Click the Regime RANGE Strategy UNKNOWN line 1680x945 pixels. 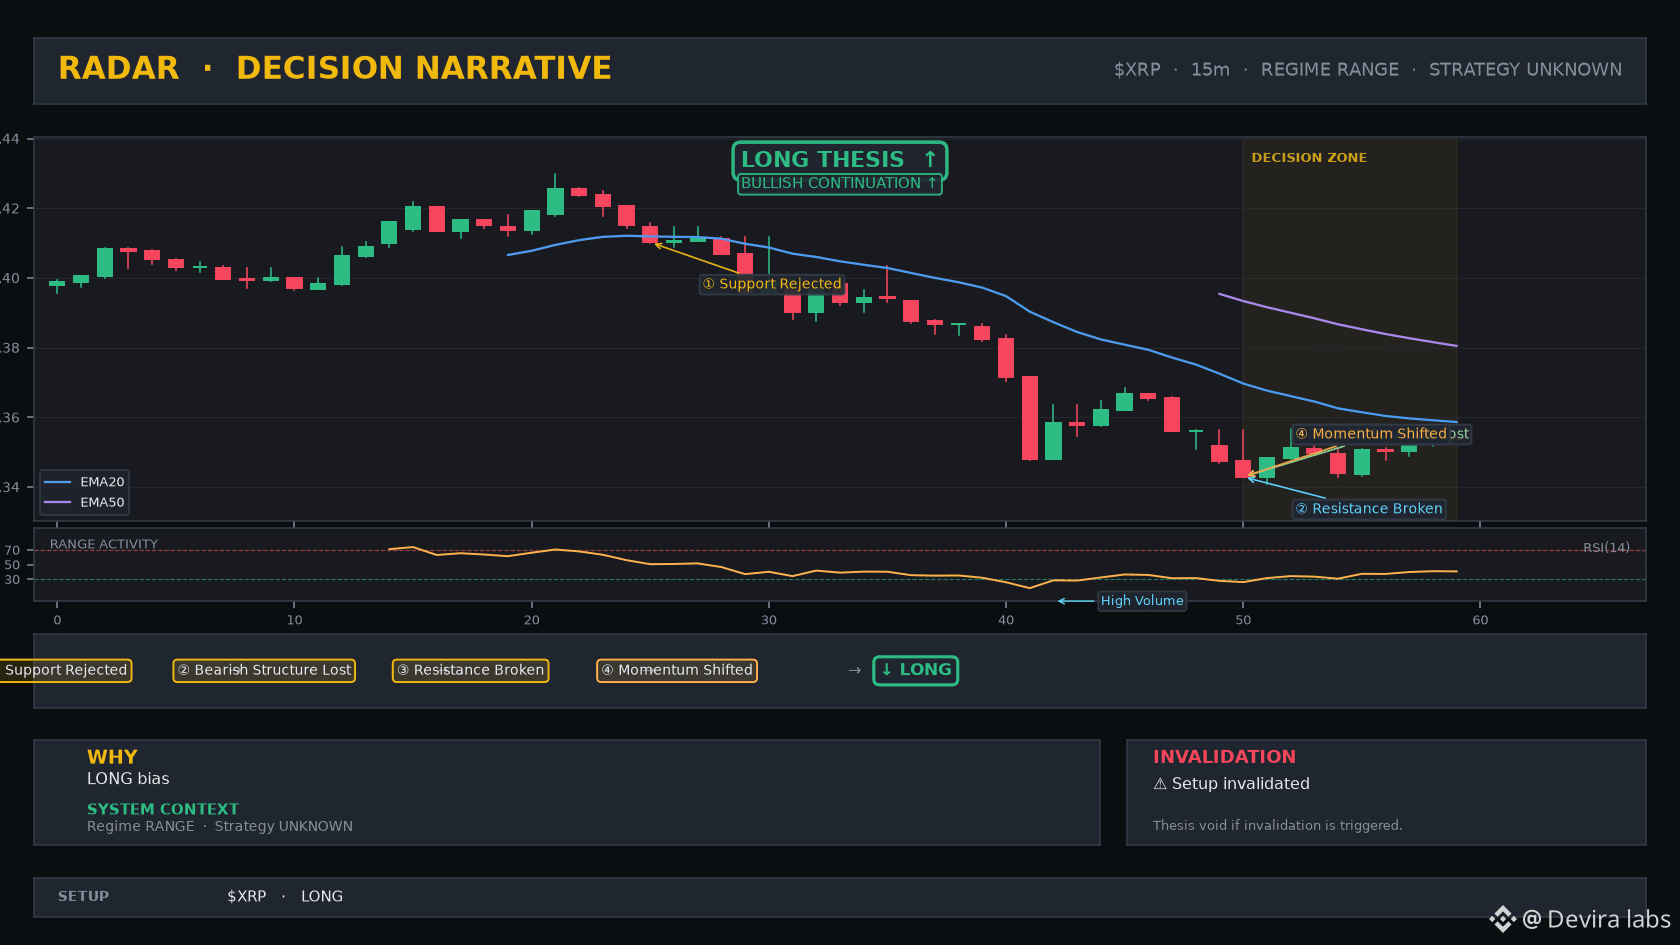click(220, 826)
